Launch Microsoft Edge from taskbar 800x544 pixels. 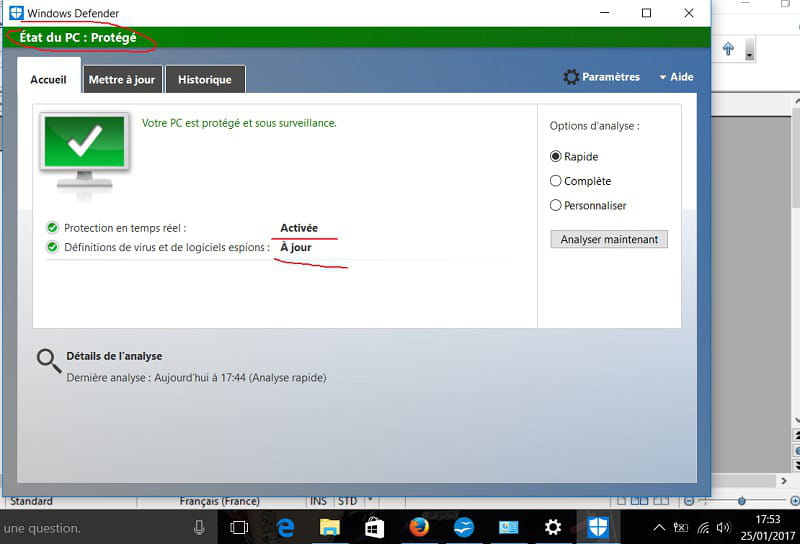click(x=286, y=527)
